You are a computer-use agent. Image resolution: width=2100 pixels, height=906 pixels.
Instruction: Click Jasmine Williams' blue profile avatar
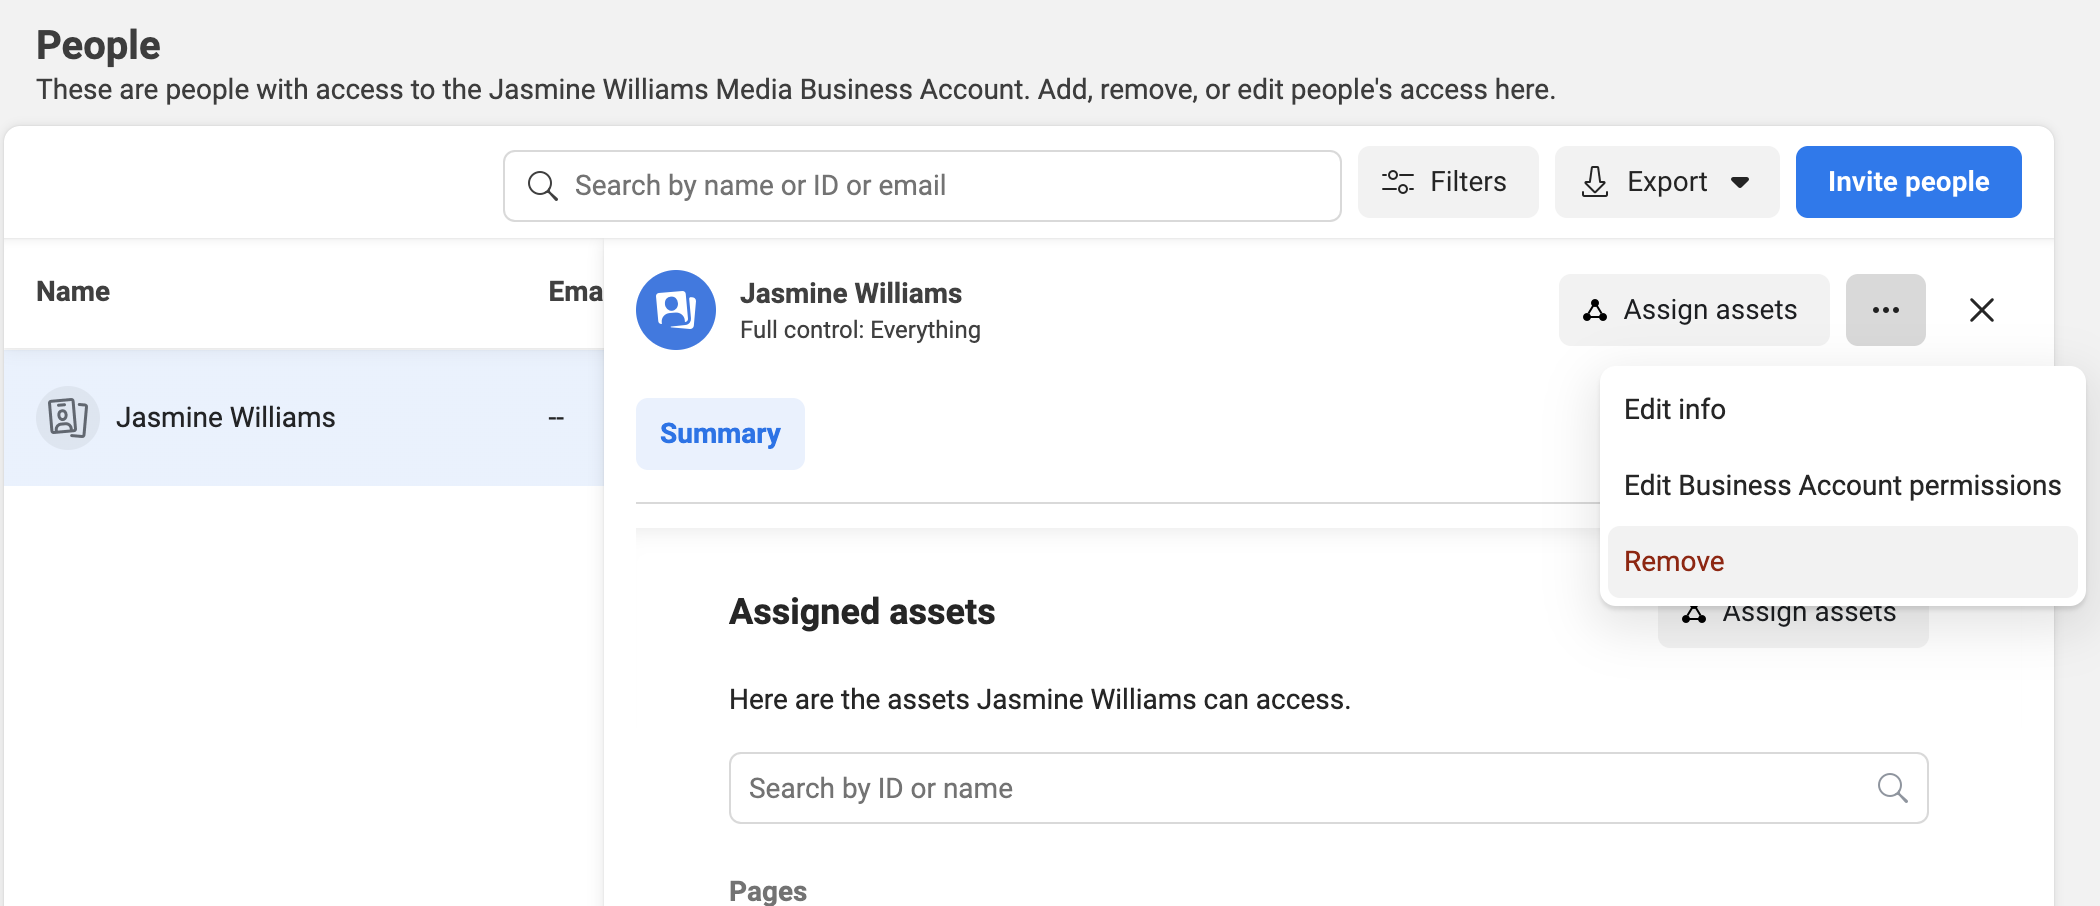(x=676, y=310)
